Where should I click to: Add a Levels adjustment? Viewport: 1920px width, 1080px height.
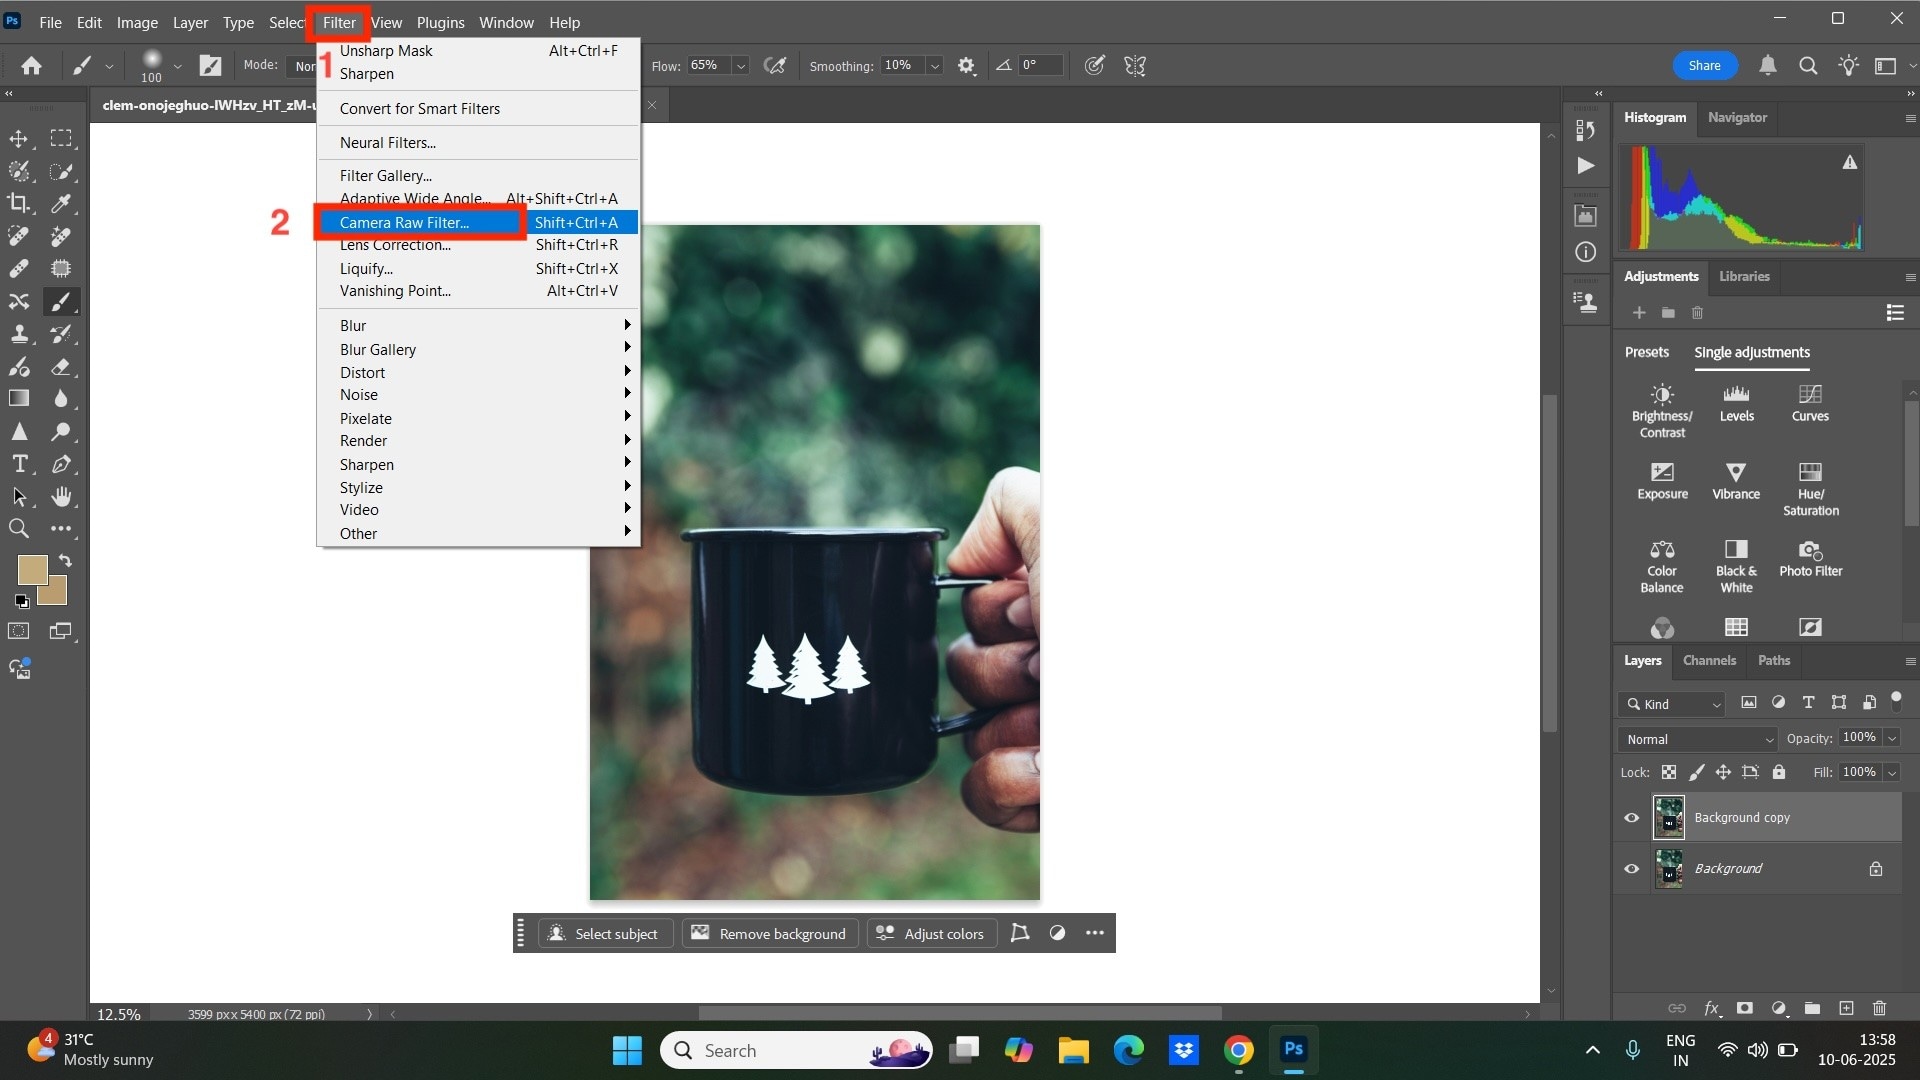[x=1737, y=403]
